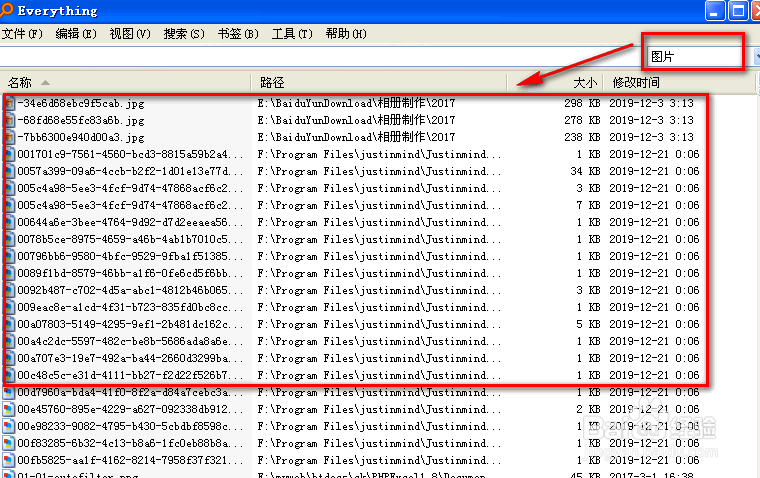Screen dimensions: 760x478
Task: Click the file icon of -7bb6300e940d00a3.jpg
Action: tap(9, 137)
